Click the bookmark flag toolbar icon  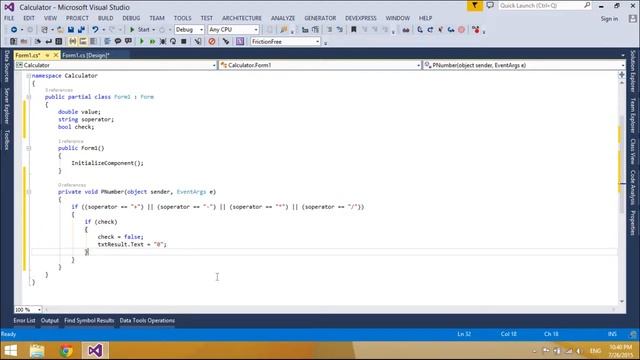[x=354, y=30]
